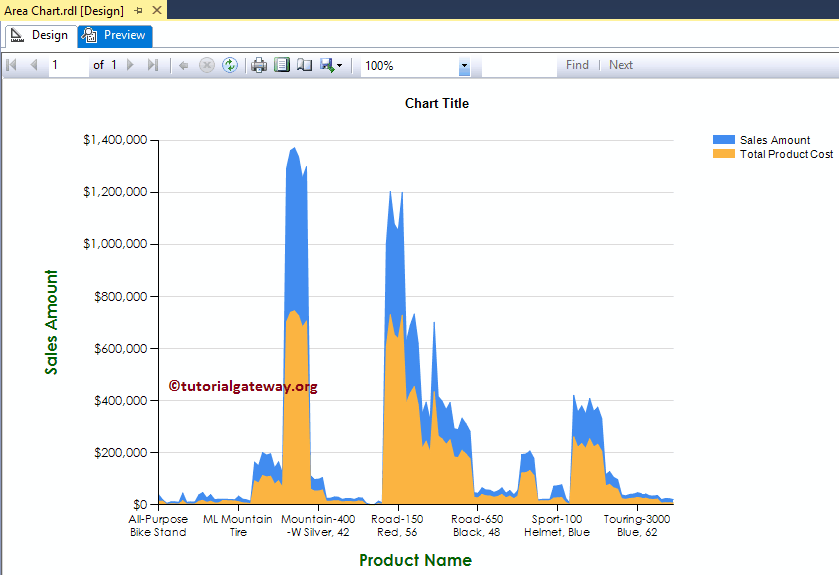Click the Touring-3000 Blue, 62 label
This screenshot has height=575, width=839.
637,525
